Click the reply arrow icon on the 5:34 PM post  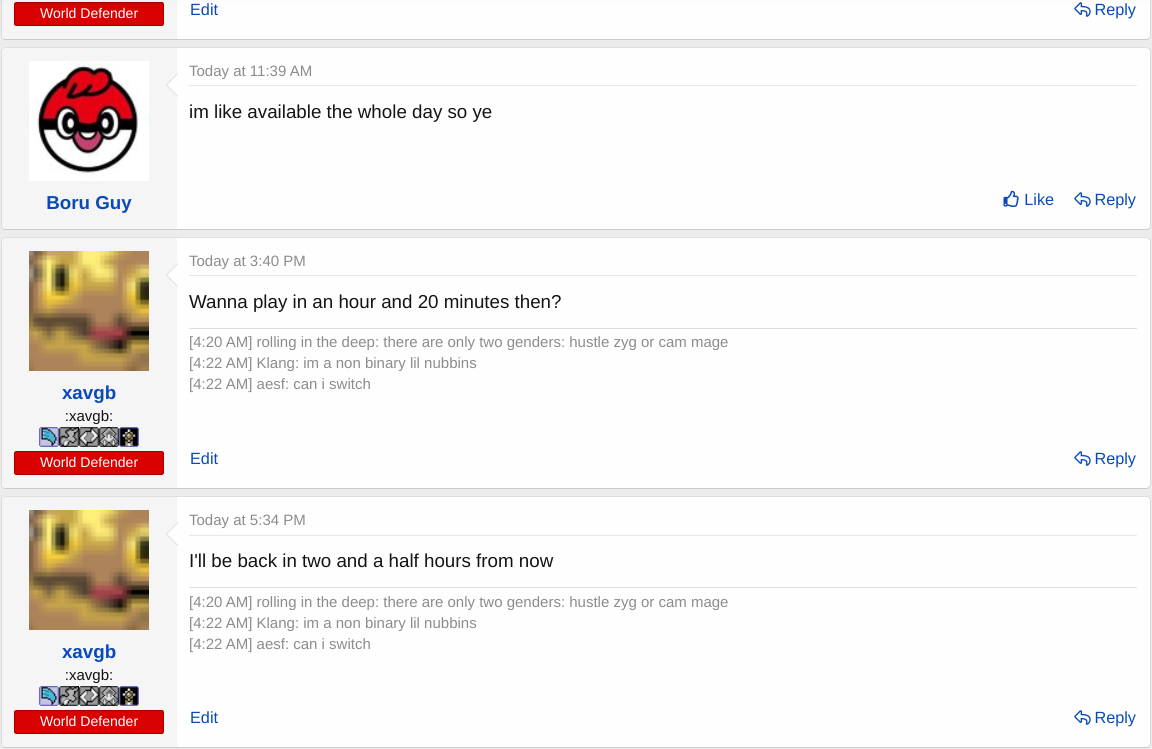pos(1082,718)
